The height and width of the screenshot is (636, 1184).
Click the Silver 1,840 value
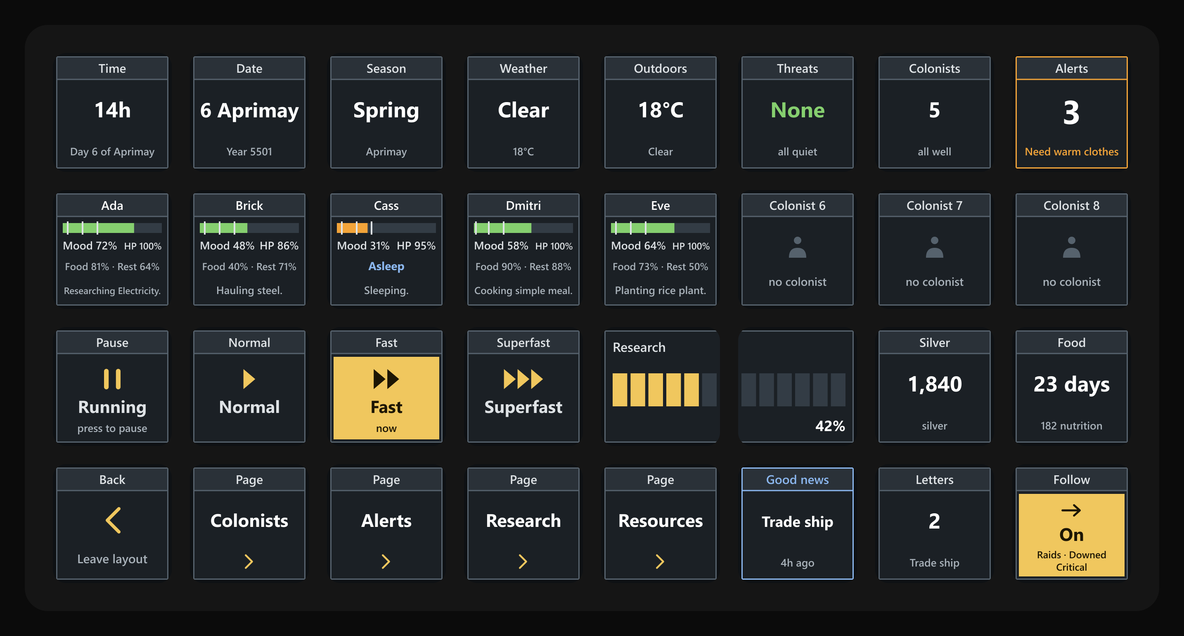(934, 384)
